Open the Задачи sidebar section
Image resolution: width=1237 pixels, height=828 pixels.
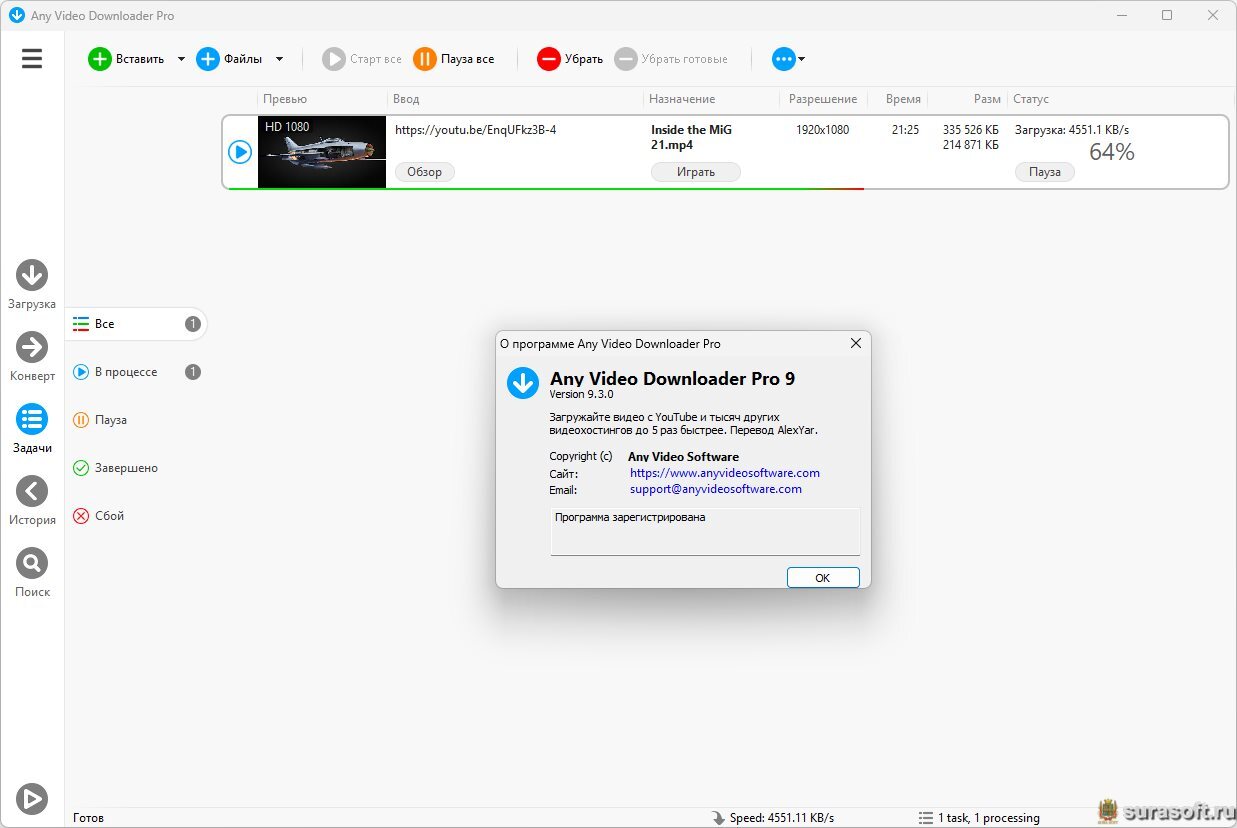(x=32, y=429)
